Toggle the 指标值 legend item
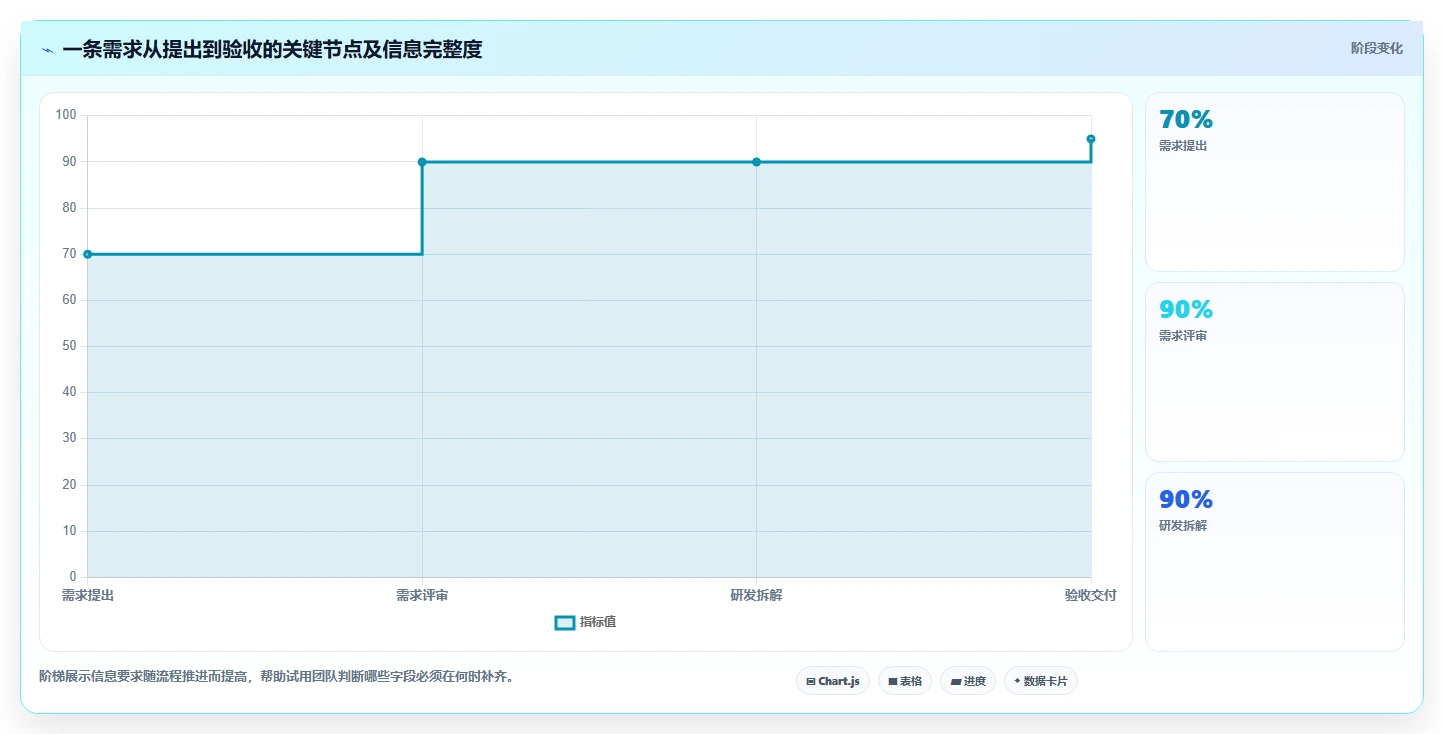The height and width of the screenshot is (734, 1444). [586, 622]
